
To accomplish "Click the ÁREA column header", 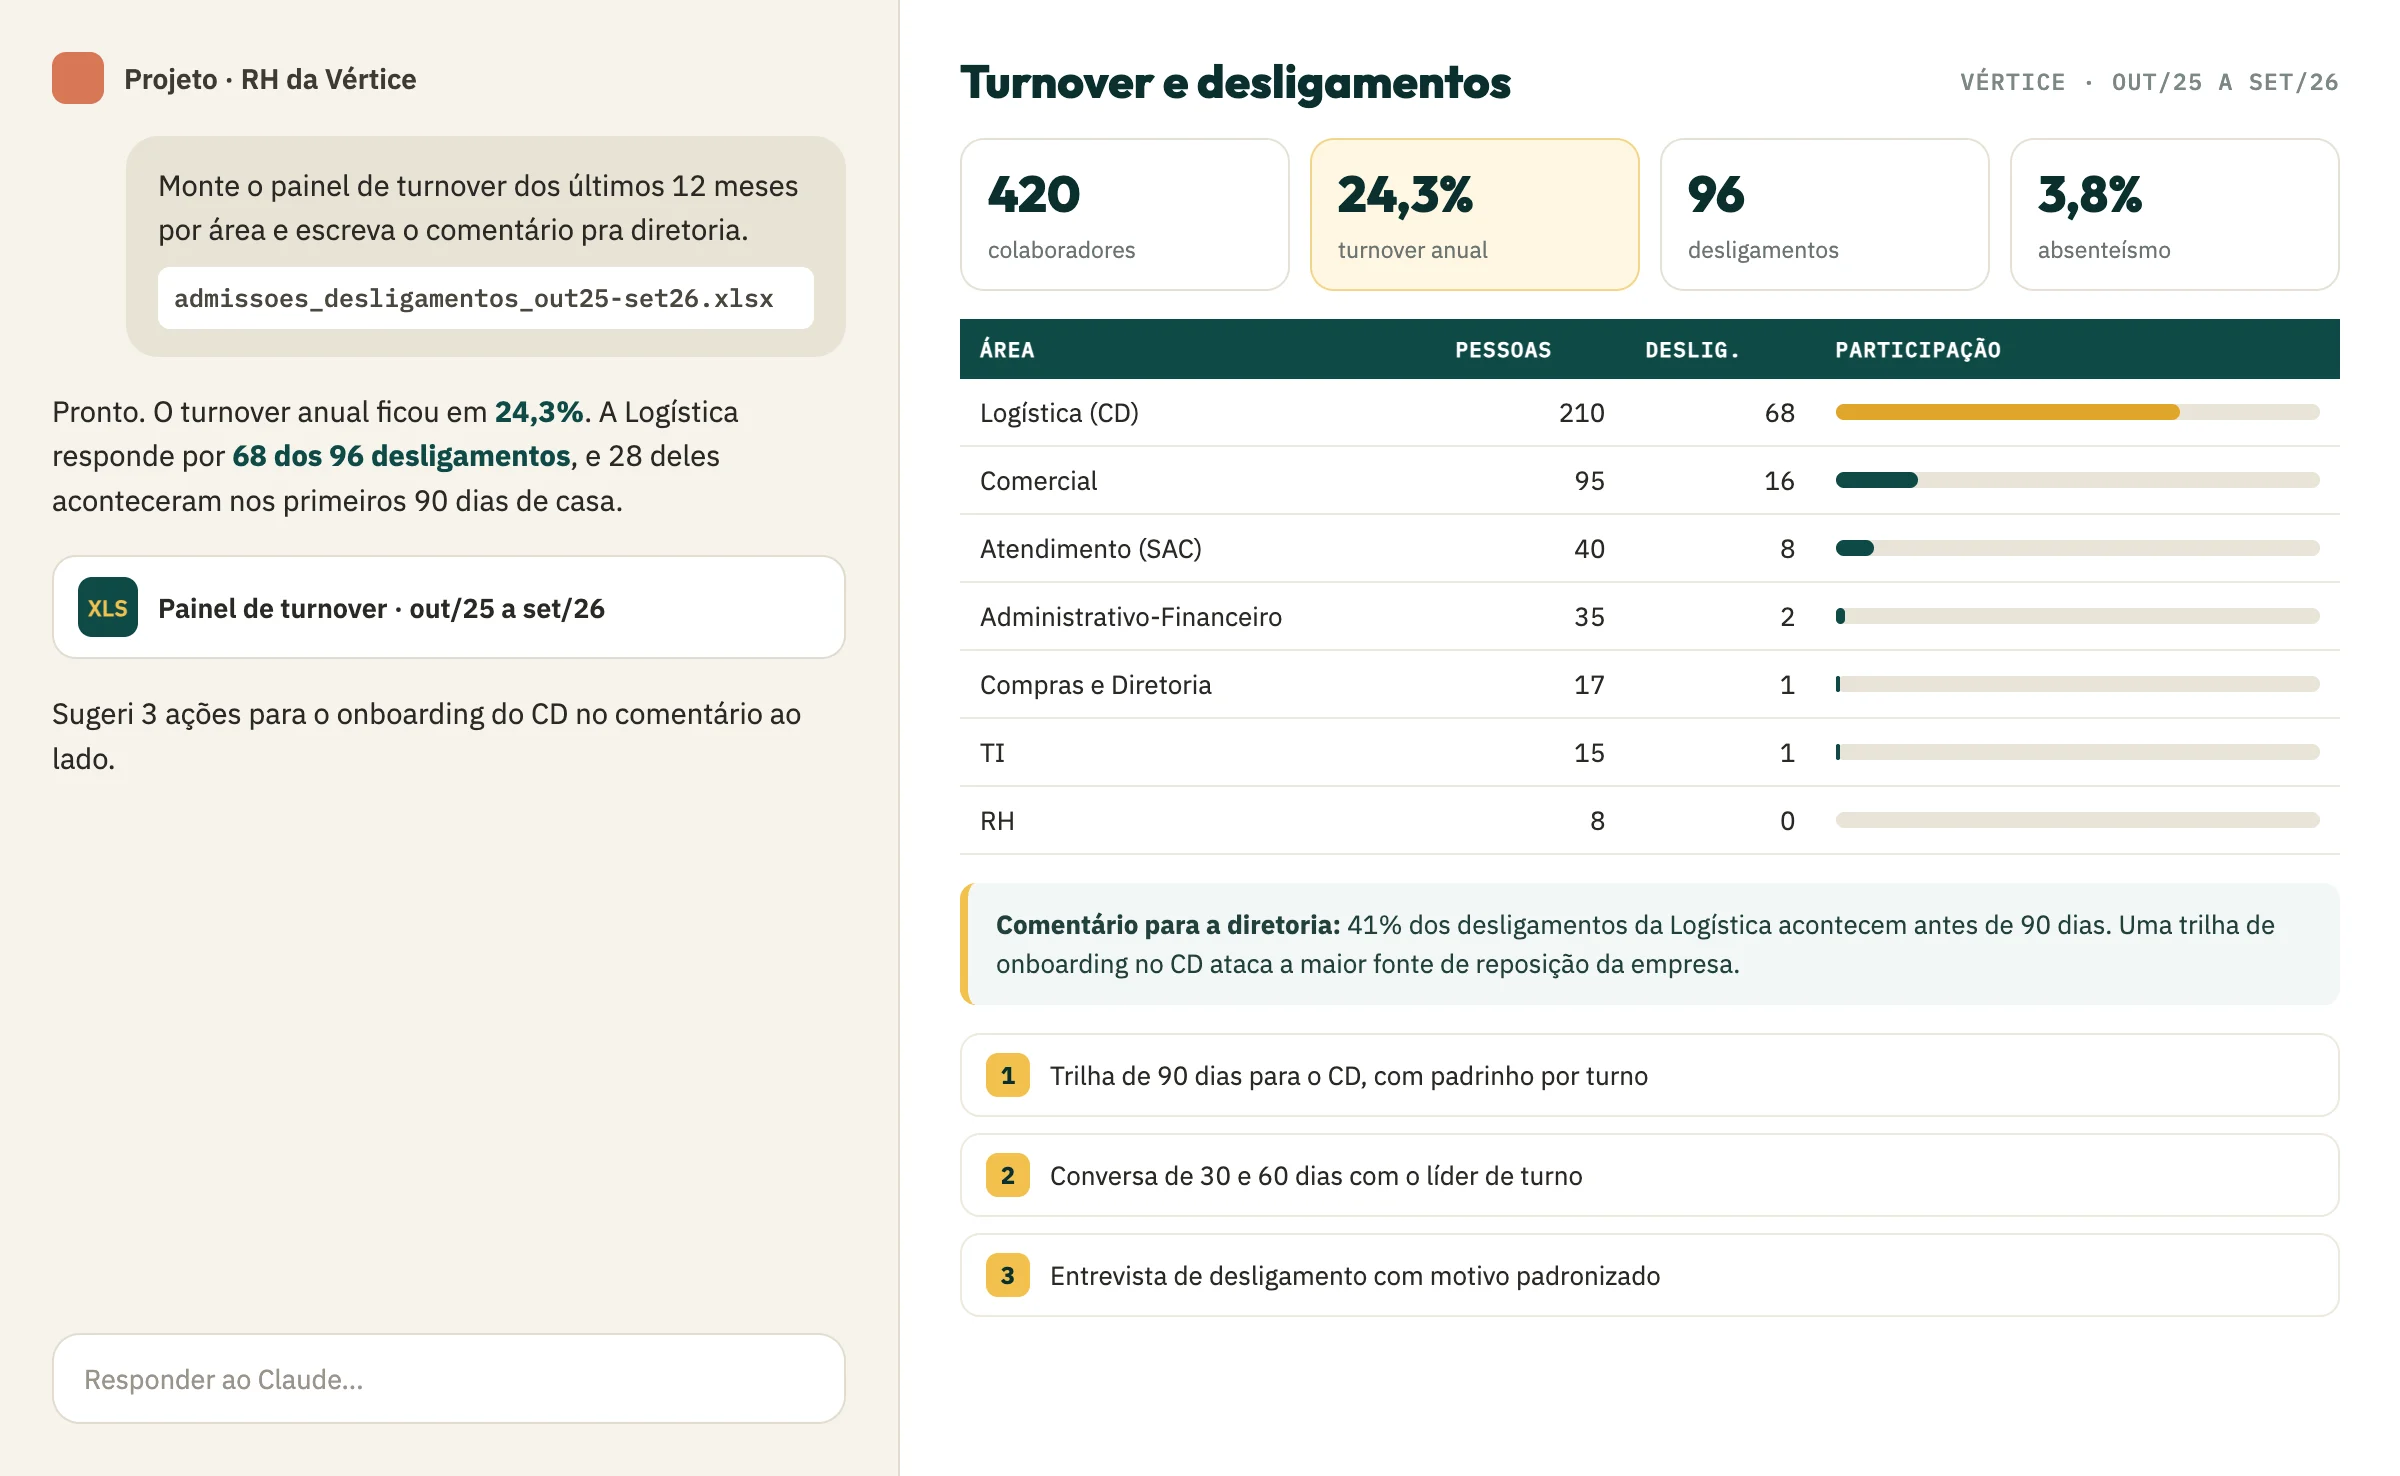I will click(1007, 350).
